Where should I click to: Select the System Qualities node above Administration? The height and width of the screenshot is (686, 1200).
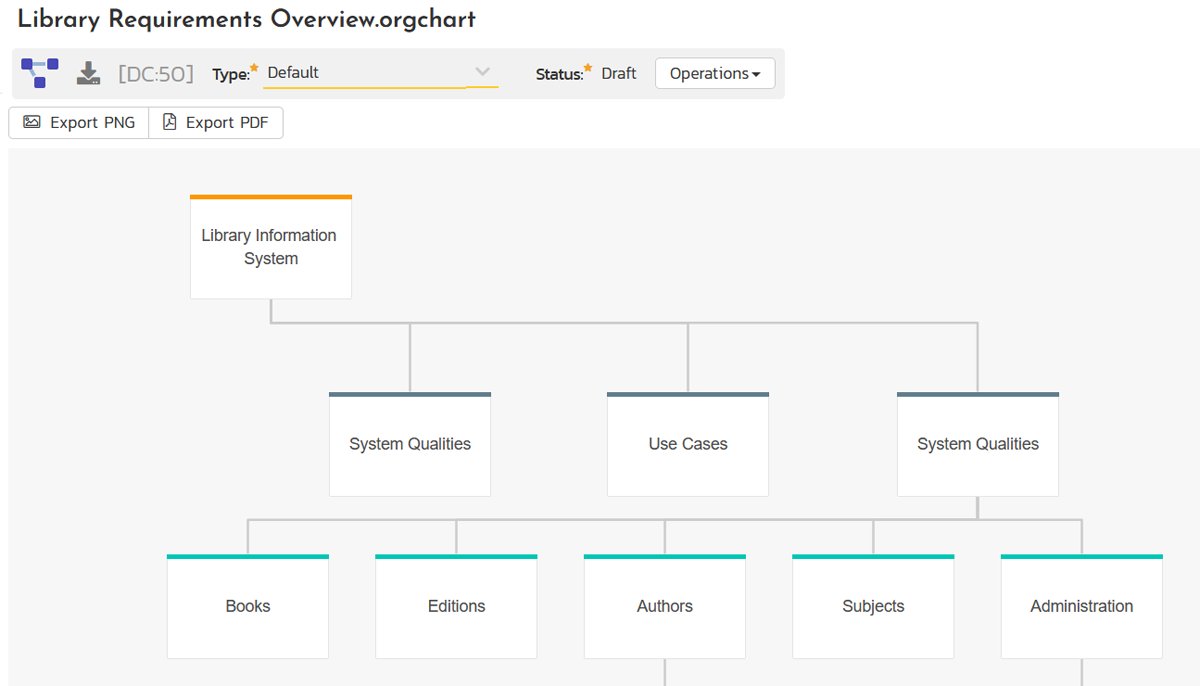(978, 444)
